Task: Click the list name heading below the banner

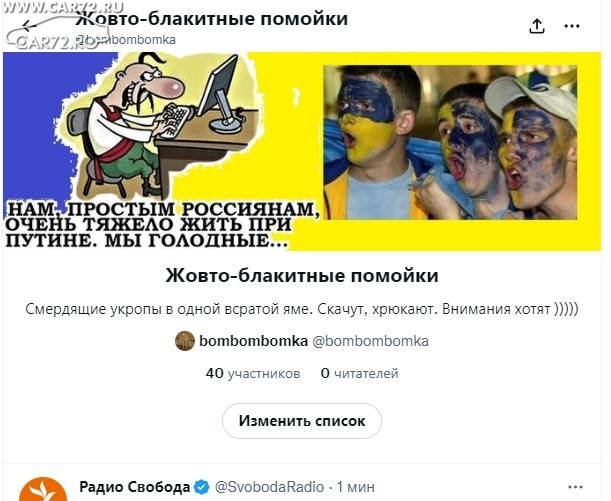Action: (x=302, y=275)
